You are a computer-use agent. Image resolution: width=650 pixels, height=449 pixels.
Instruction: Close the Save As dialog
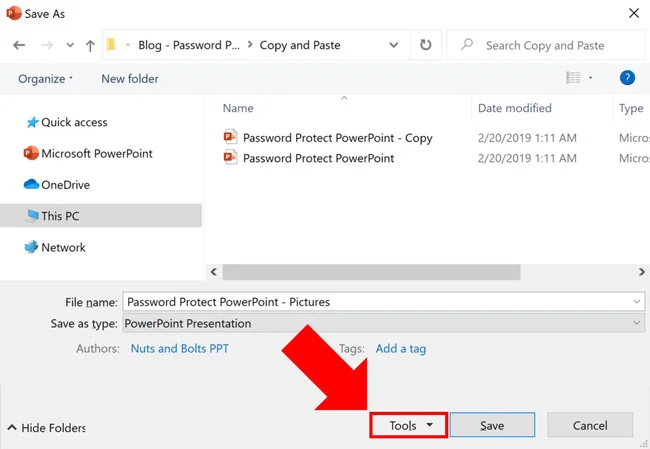(633, 13)
